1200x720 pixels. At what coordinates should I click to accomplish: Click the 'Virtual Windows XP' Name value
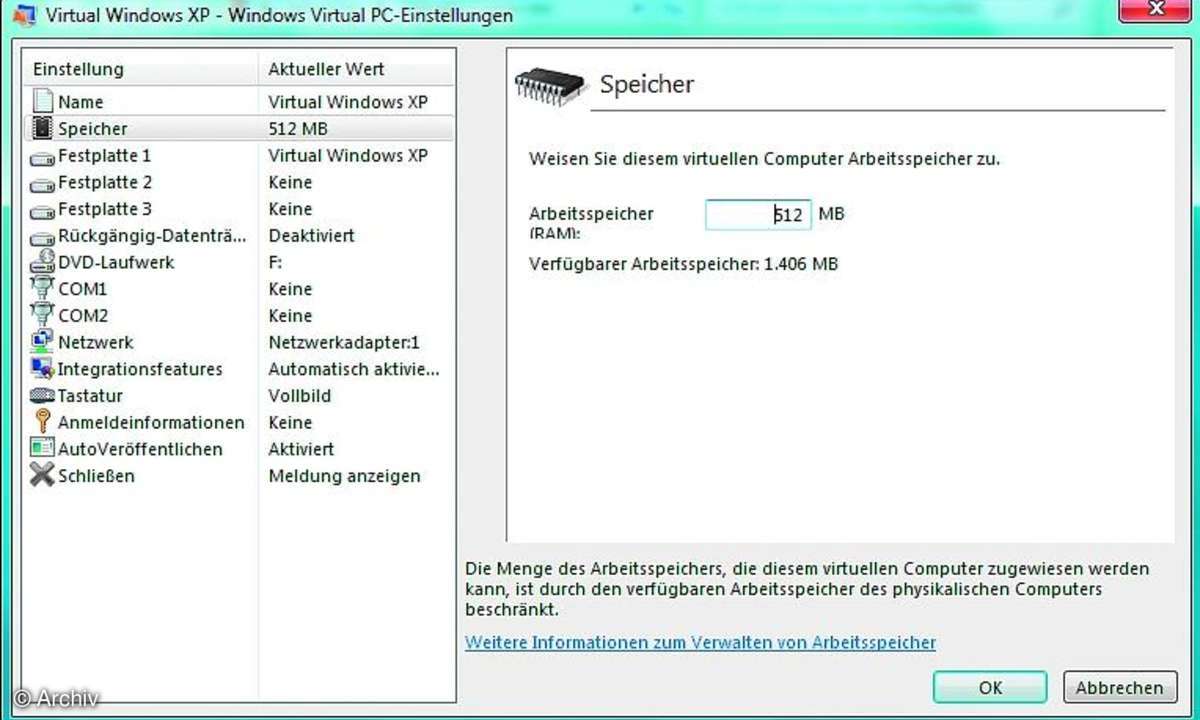(348, 102)
